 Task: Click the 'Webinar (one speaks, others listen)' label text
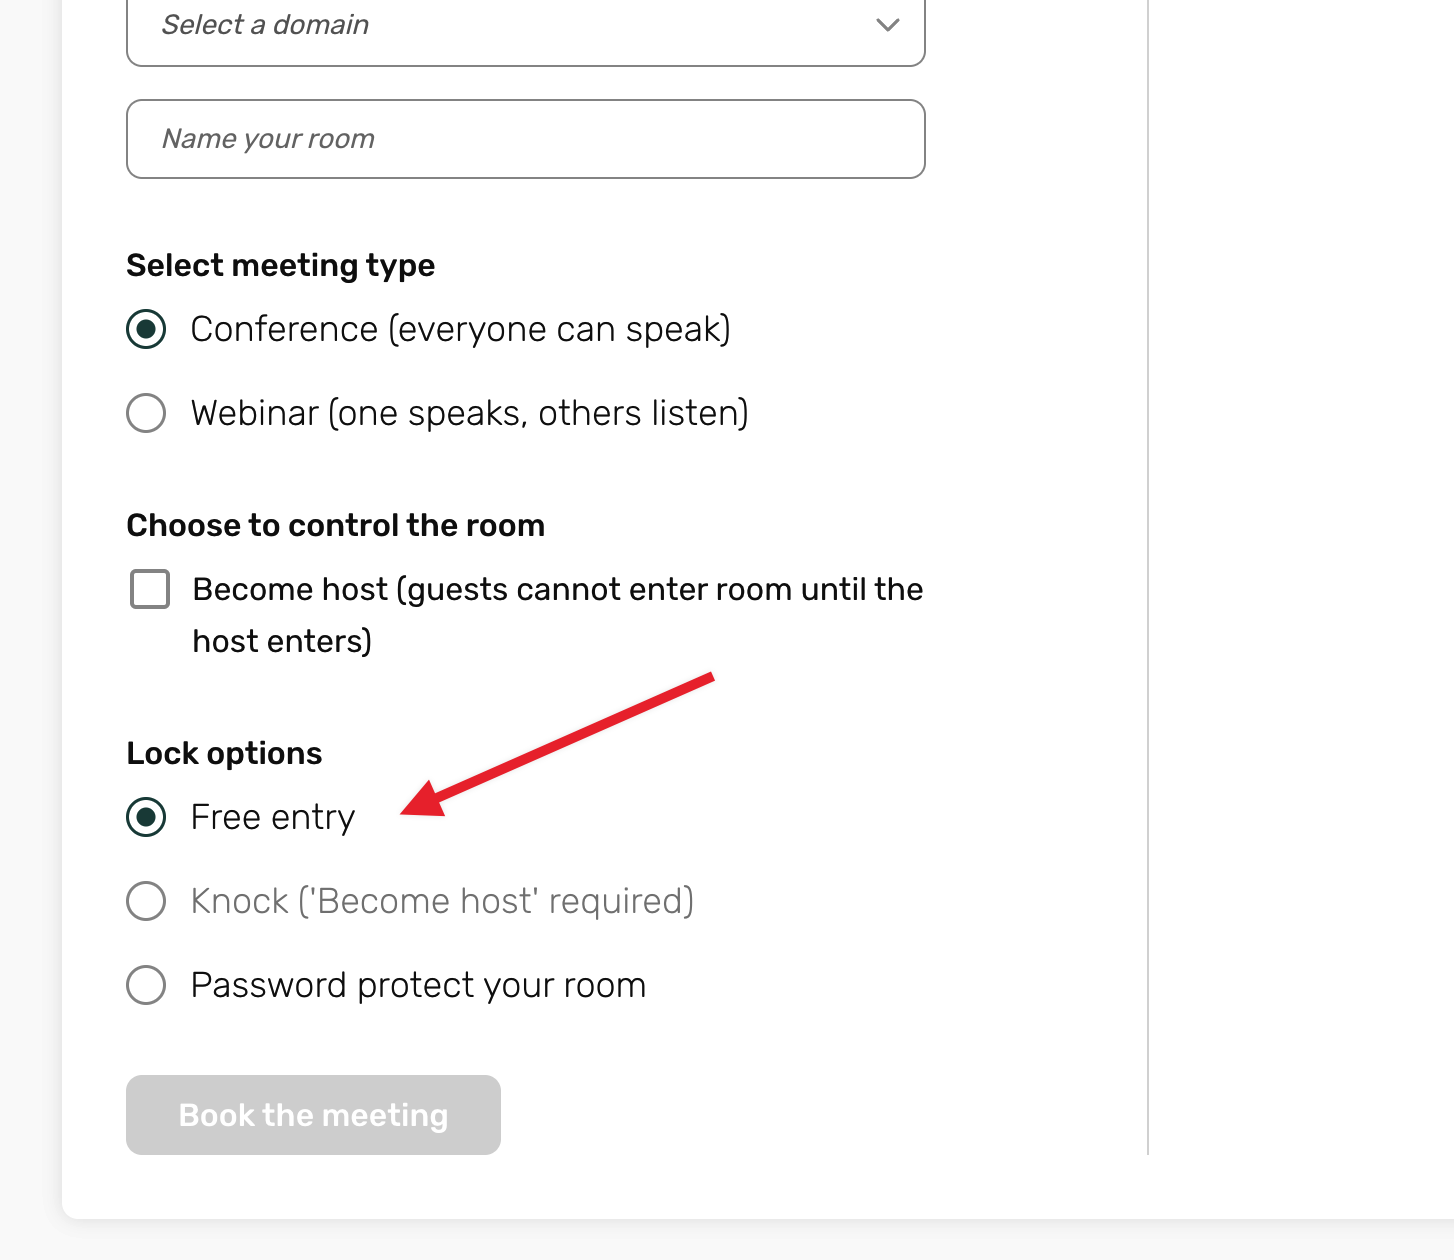(469, 414)
